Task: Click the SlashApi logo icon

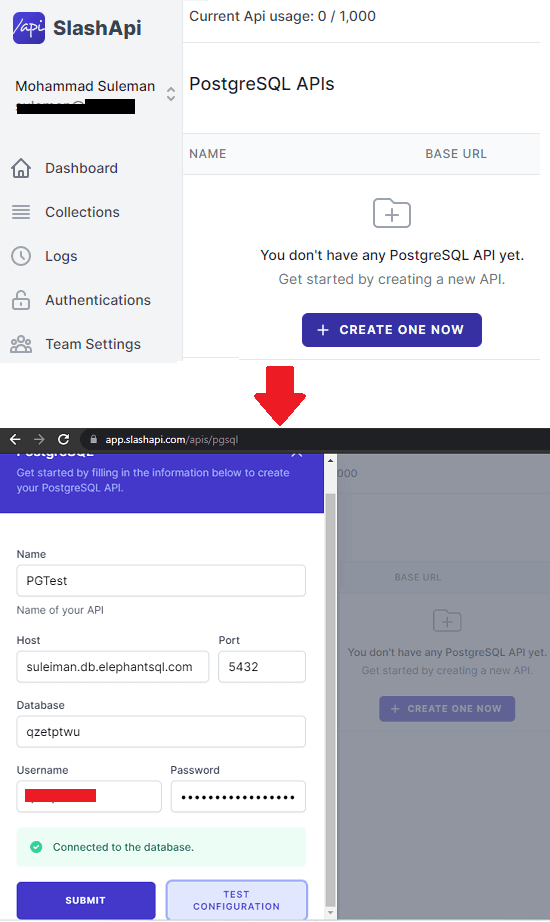Action: pyautogui.click(x=29, y=28)
